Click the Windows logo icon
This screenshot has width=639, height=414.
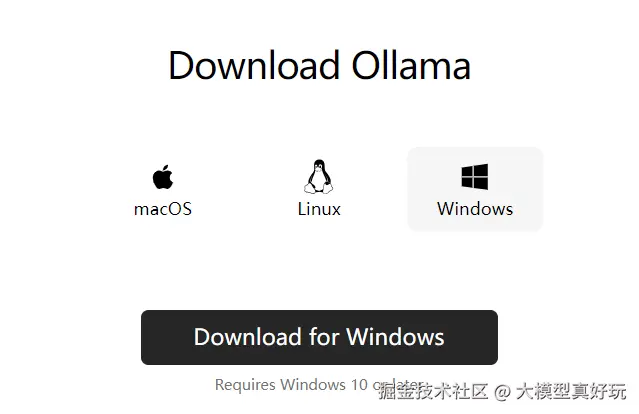point(475,177)
